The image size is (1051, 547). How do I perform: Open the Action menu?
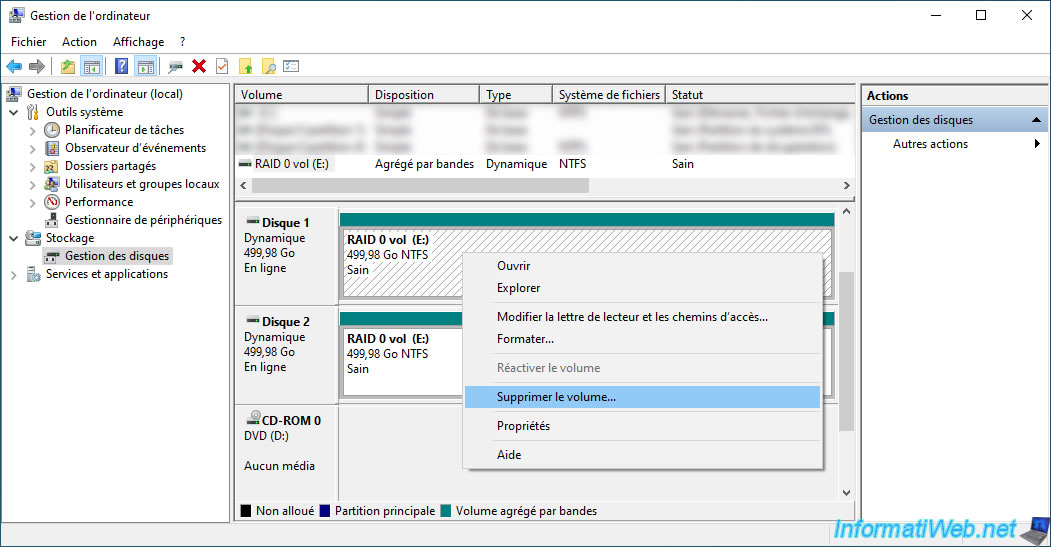(79, 42)
